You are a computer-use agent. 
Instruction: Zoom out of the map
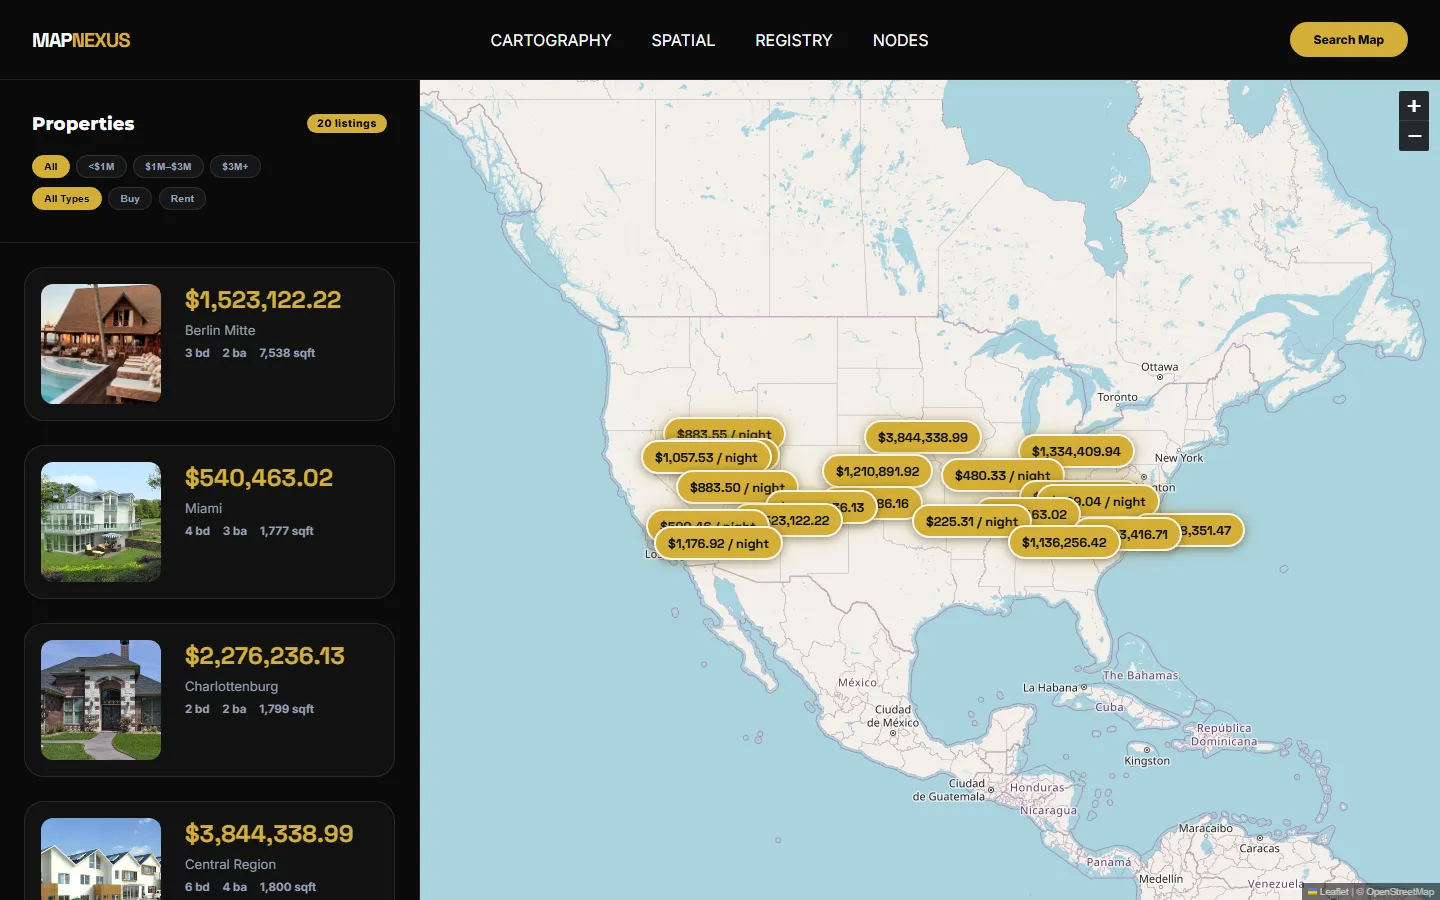click(1414, 136)
